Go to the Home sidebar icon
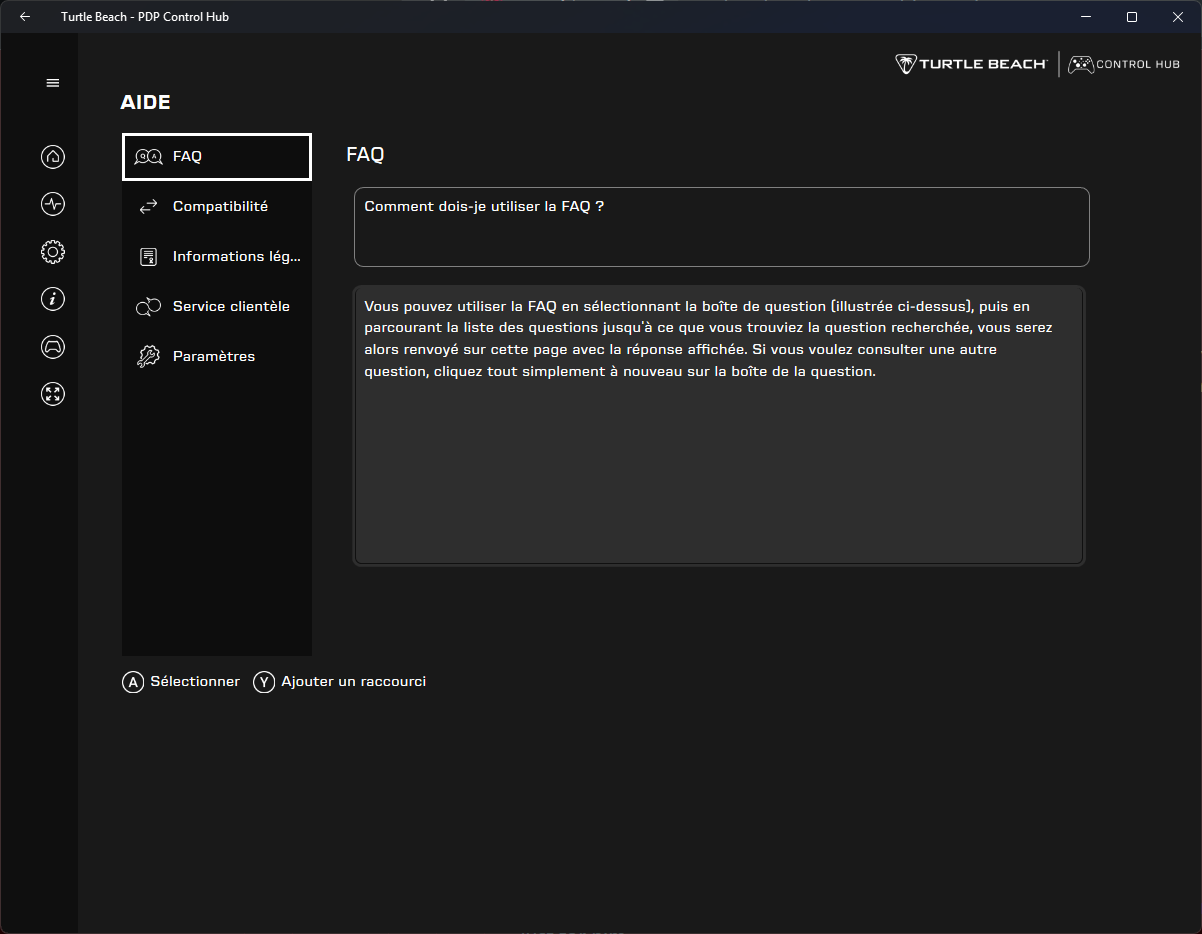 (53, 157)
